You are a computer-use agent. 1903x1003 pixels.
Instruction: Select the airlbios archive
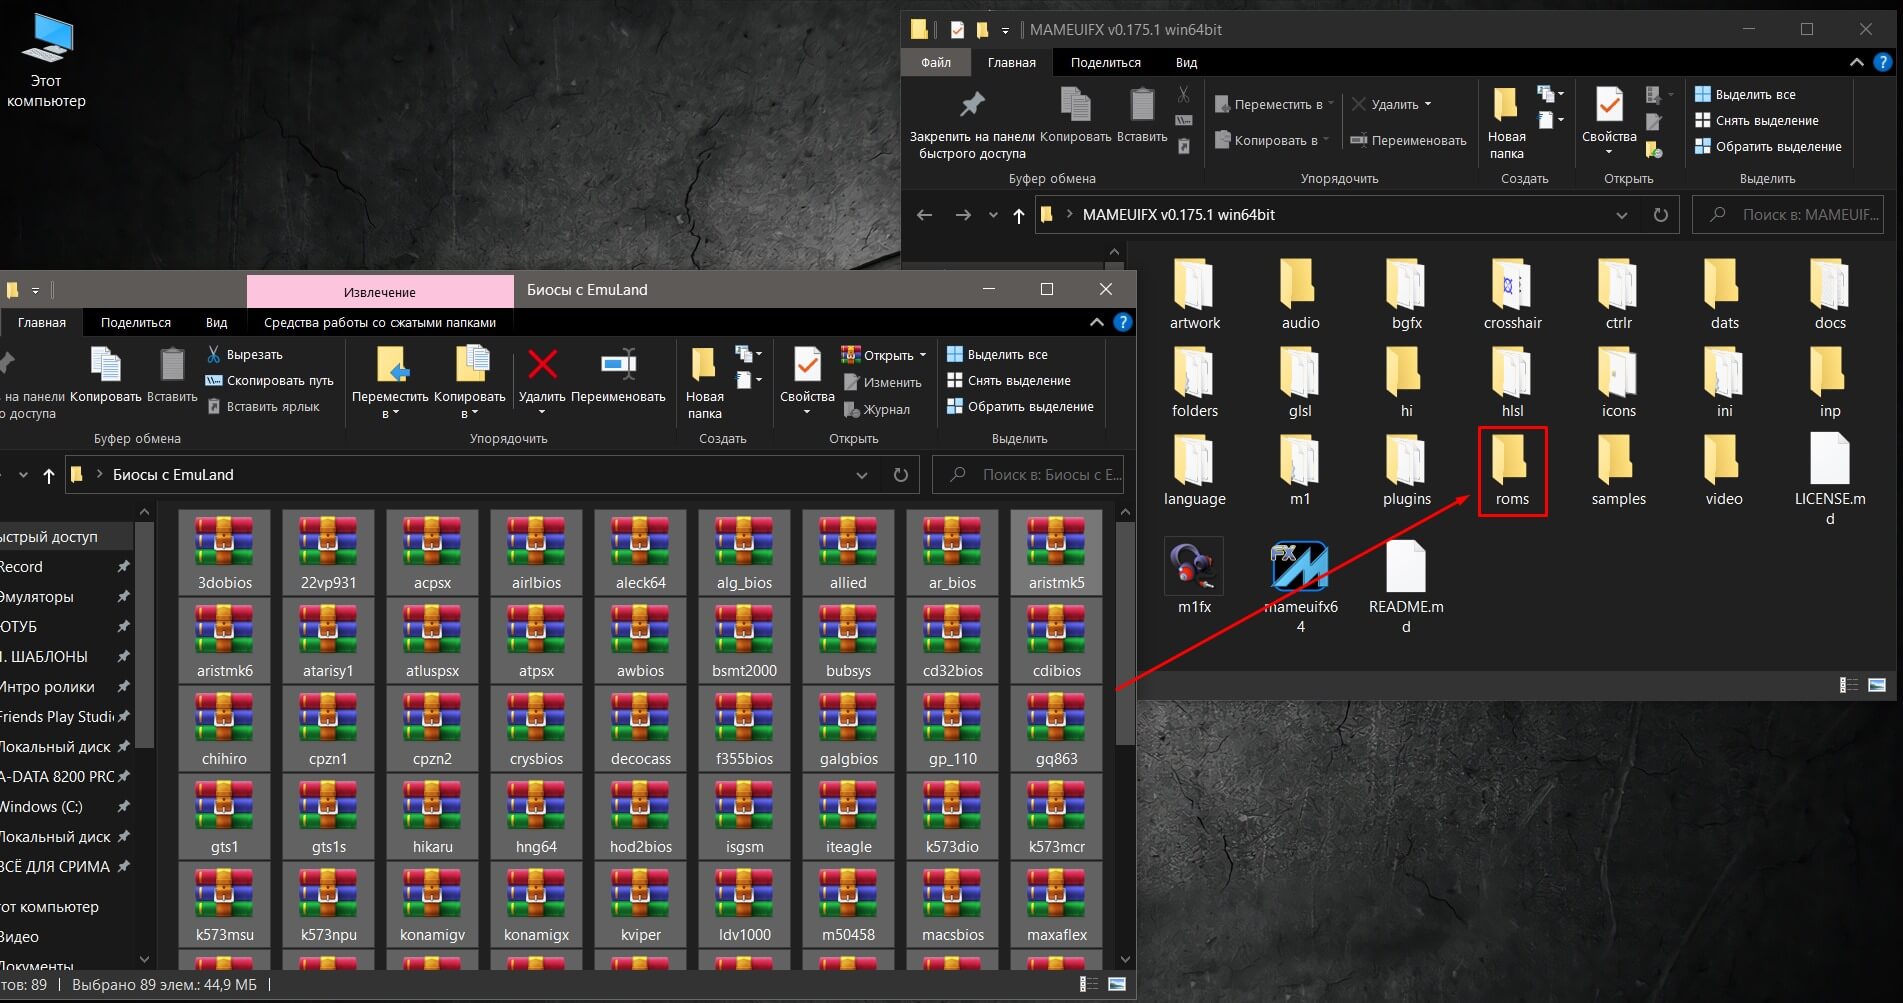(536, 552)
